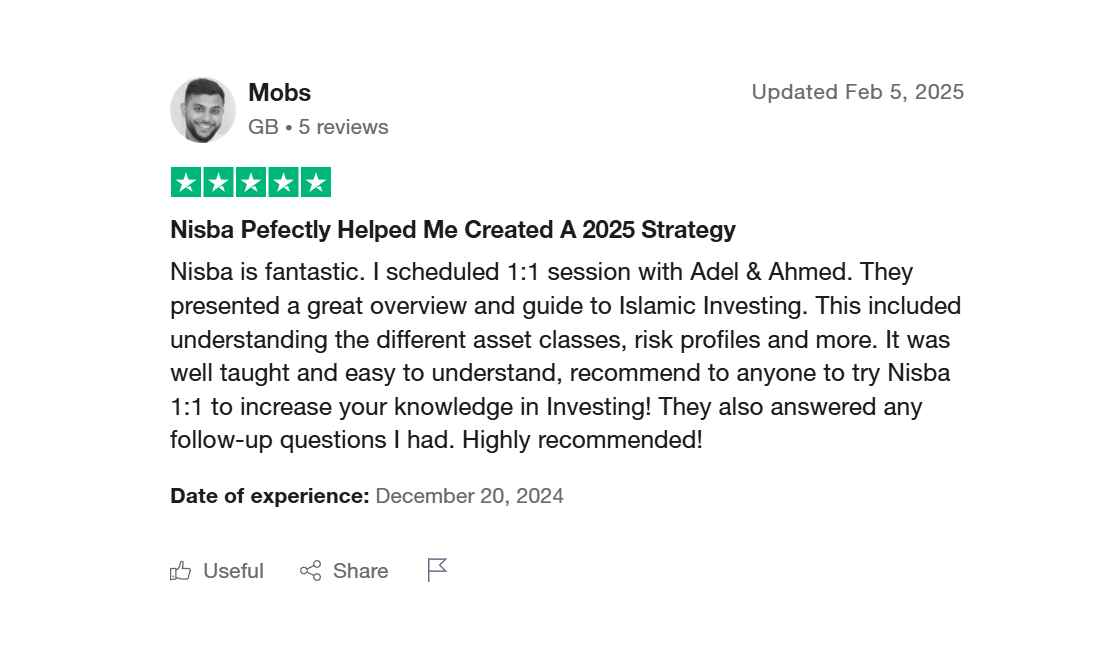Open the Mobs reviewer profile name
Image resolution: width=1109 pixels, height=657 pixels.
coord(279,93)
